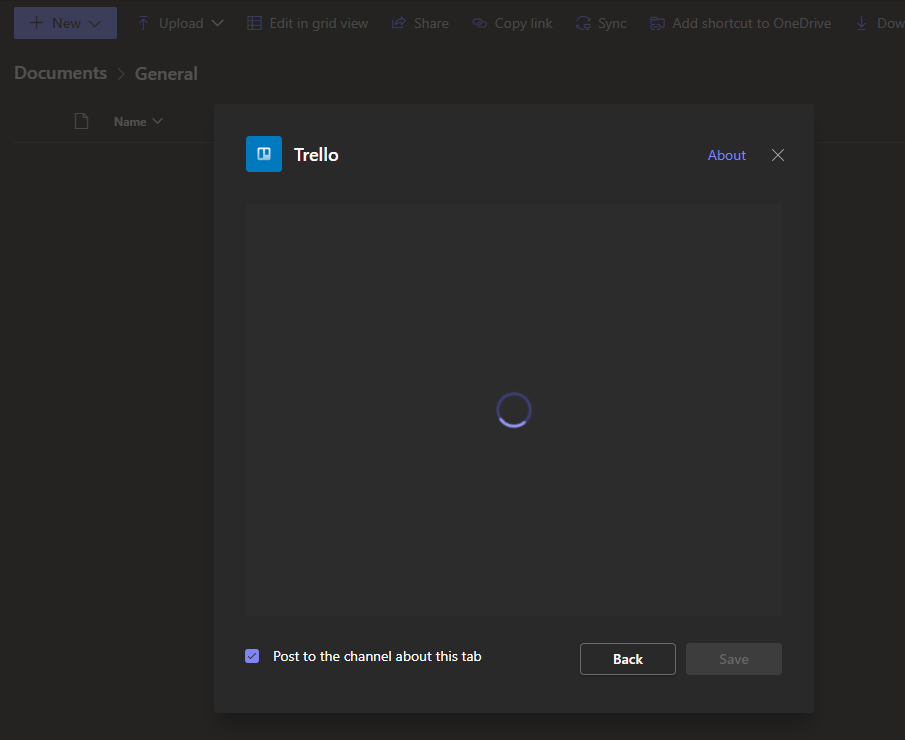Open the New item dropdown
Image resolution: width=905 pixels, height=740 pixels.
tap(65, 23)
